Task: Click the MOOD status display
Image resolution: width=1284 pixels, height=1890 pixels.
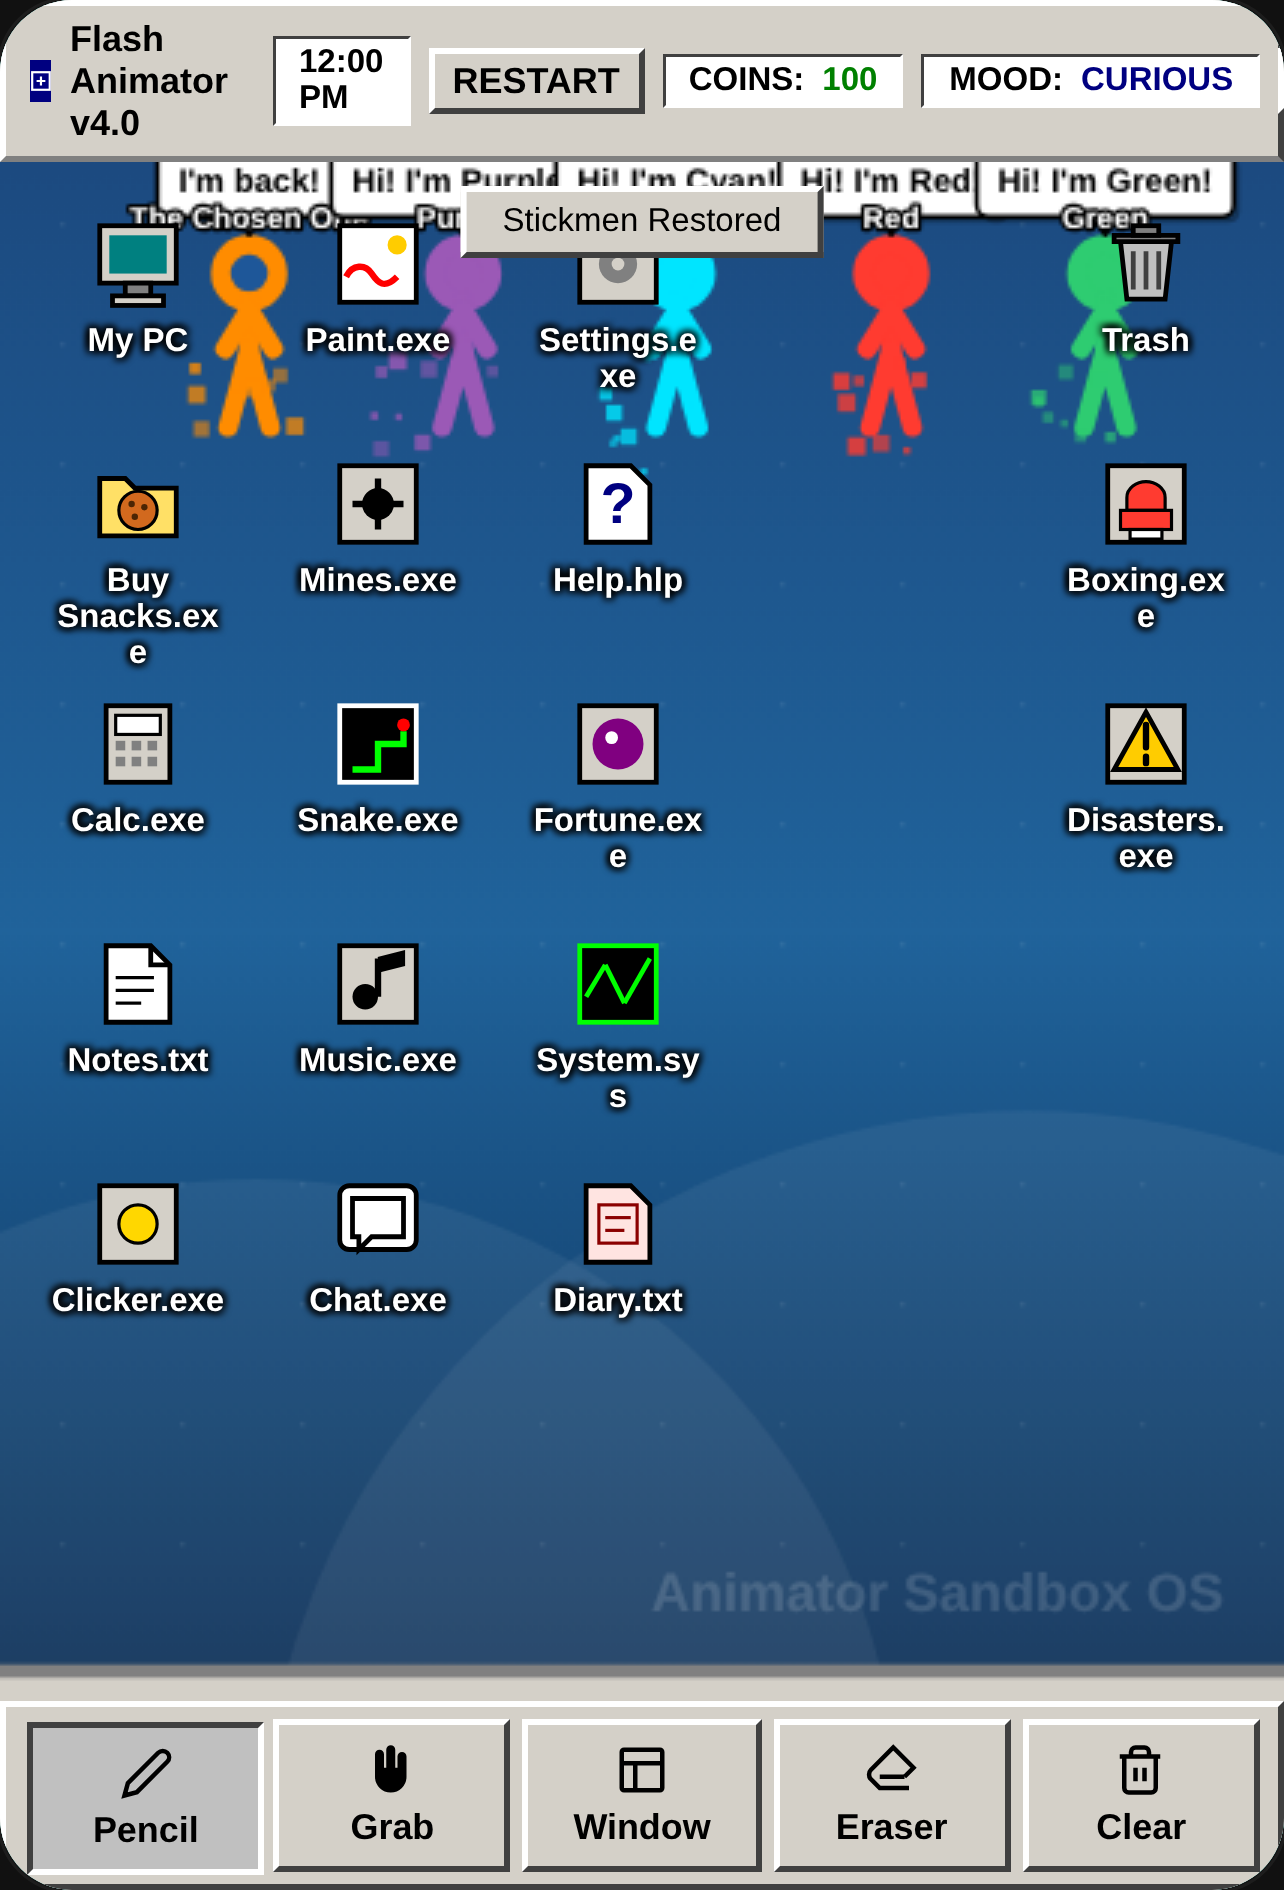Action: [x=1090, y=80]
